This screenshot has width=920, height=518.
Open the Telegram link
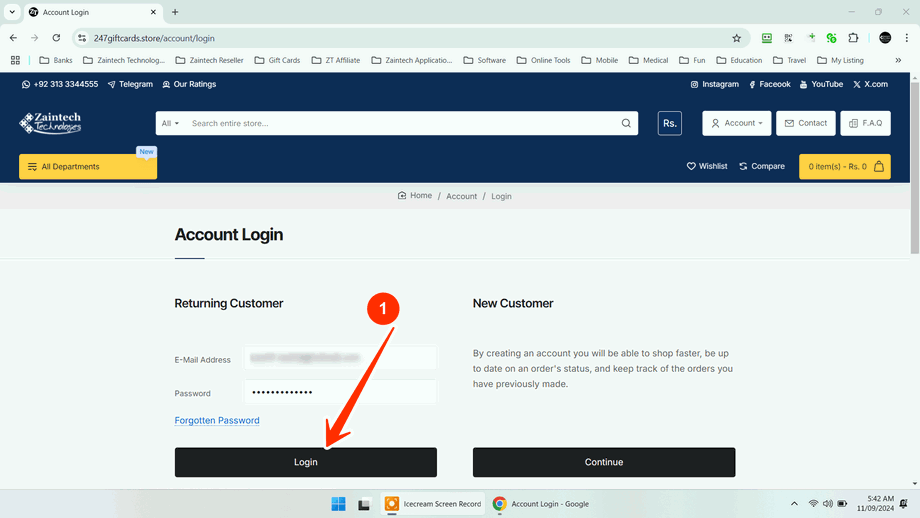(130, 84)
